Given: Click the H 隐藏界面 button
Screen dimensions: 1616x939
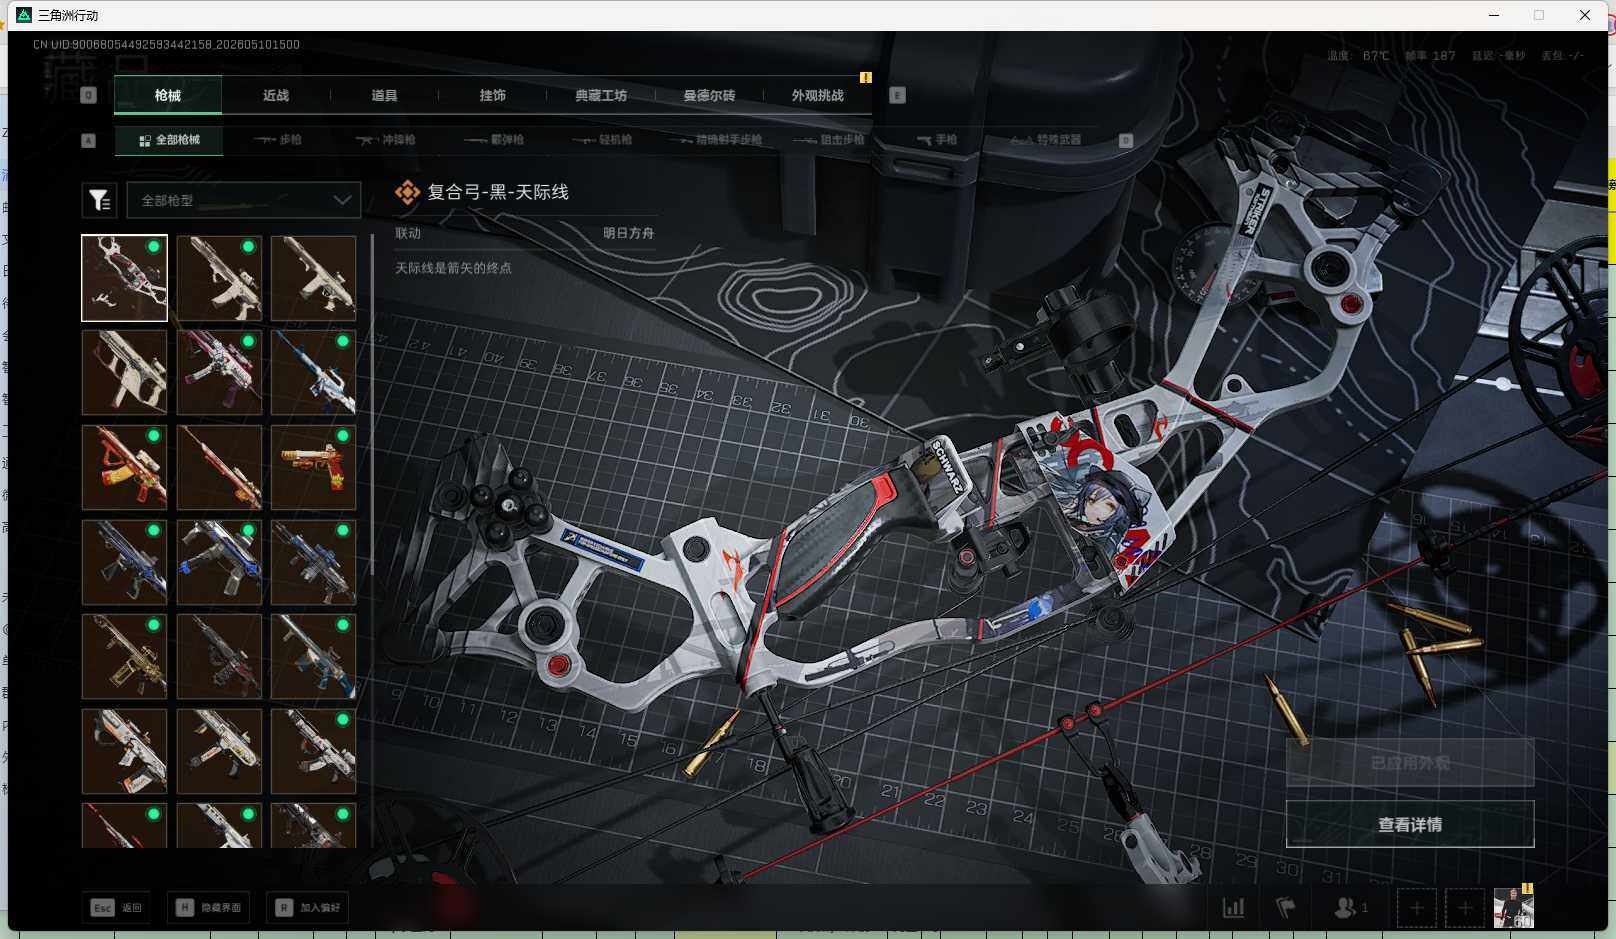Looking at the screenshot, I should point(209,908).
